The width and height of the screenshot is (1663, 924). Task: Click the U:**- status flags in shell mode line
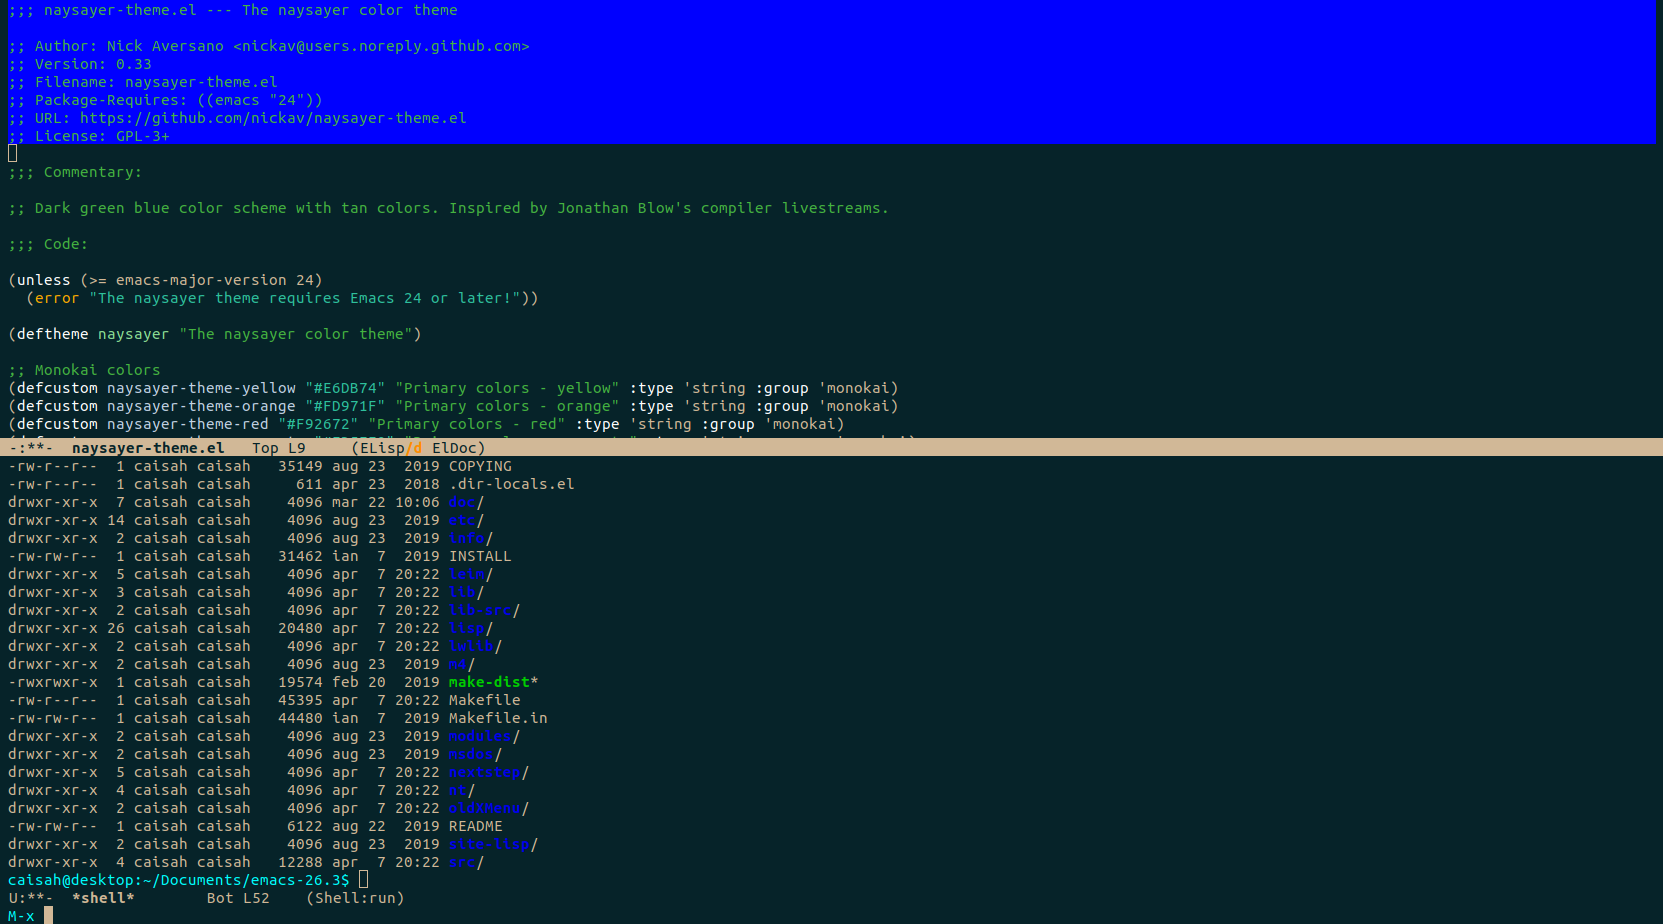[30, 898]
